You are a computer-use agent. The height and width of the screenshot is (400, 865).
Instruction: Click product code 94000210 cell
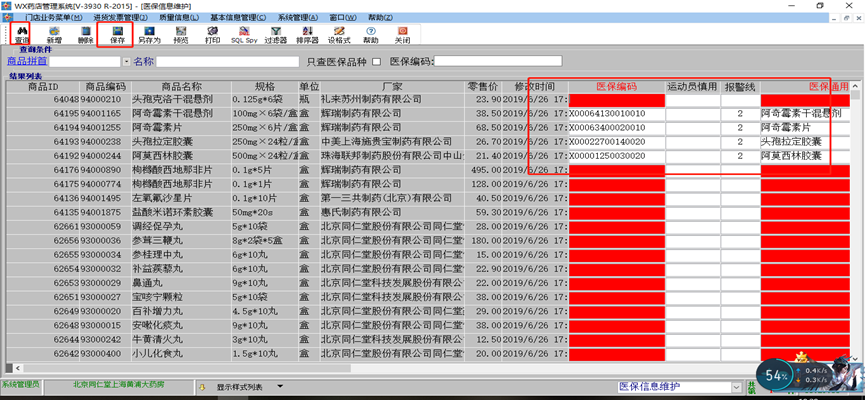[x=105, y=100]
